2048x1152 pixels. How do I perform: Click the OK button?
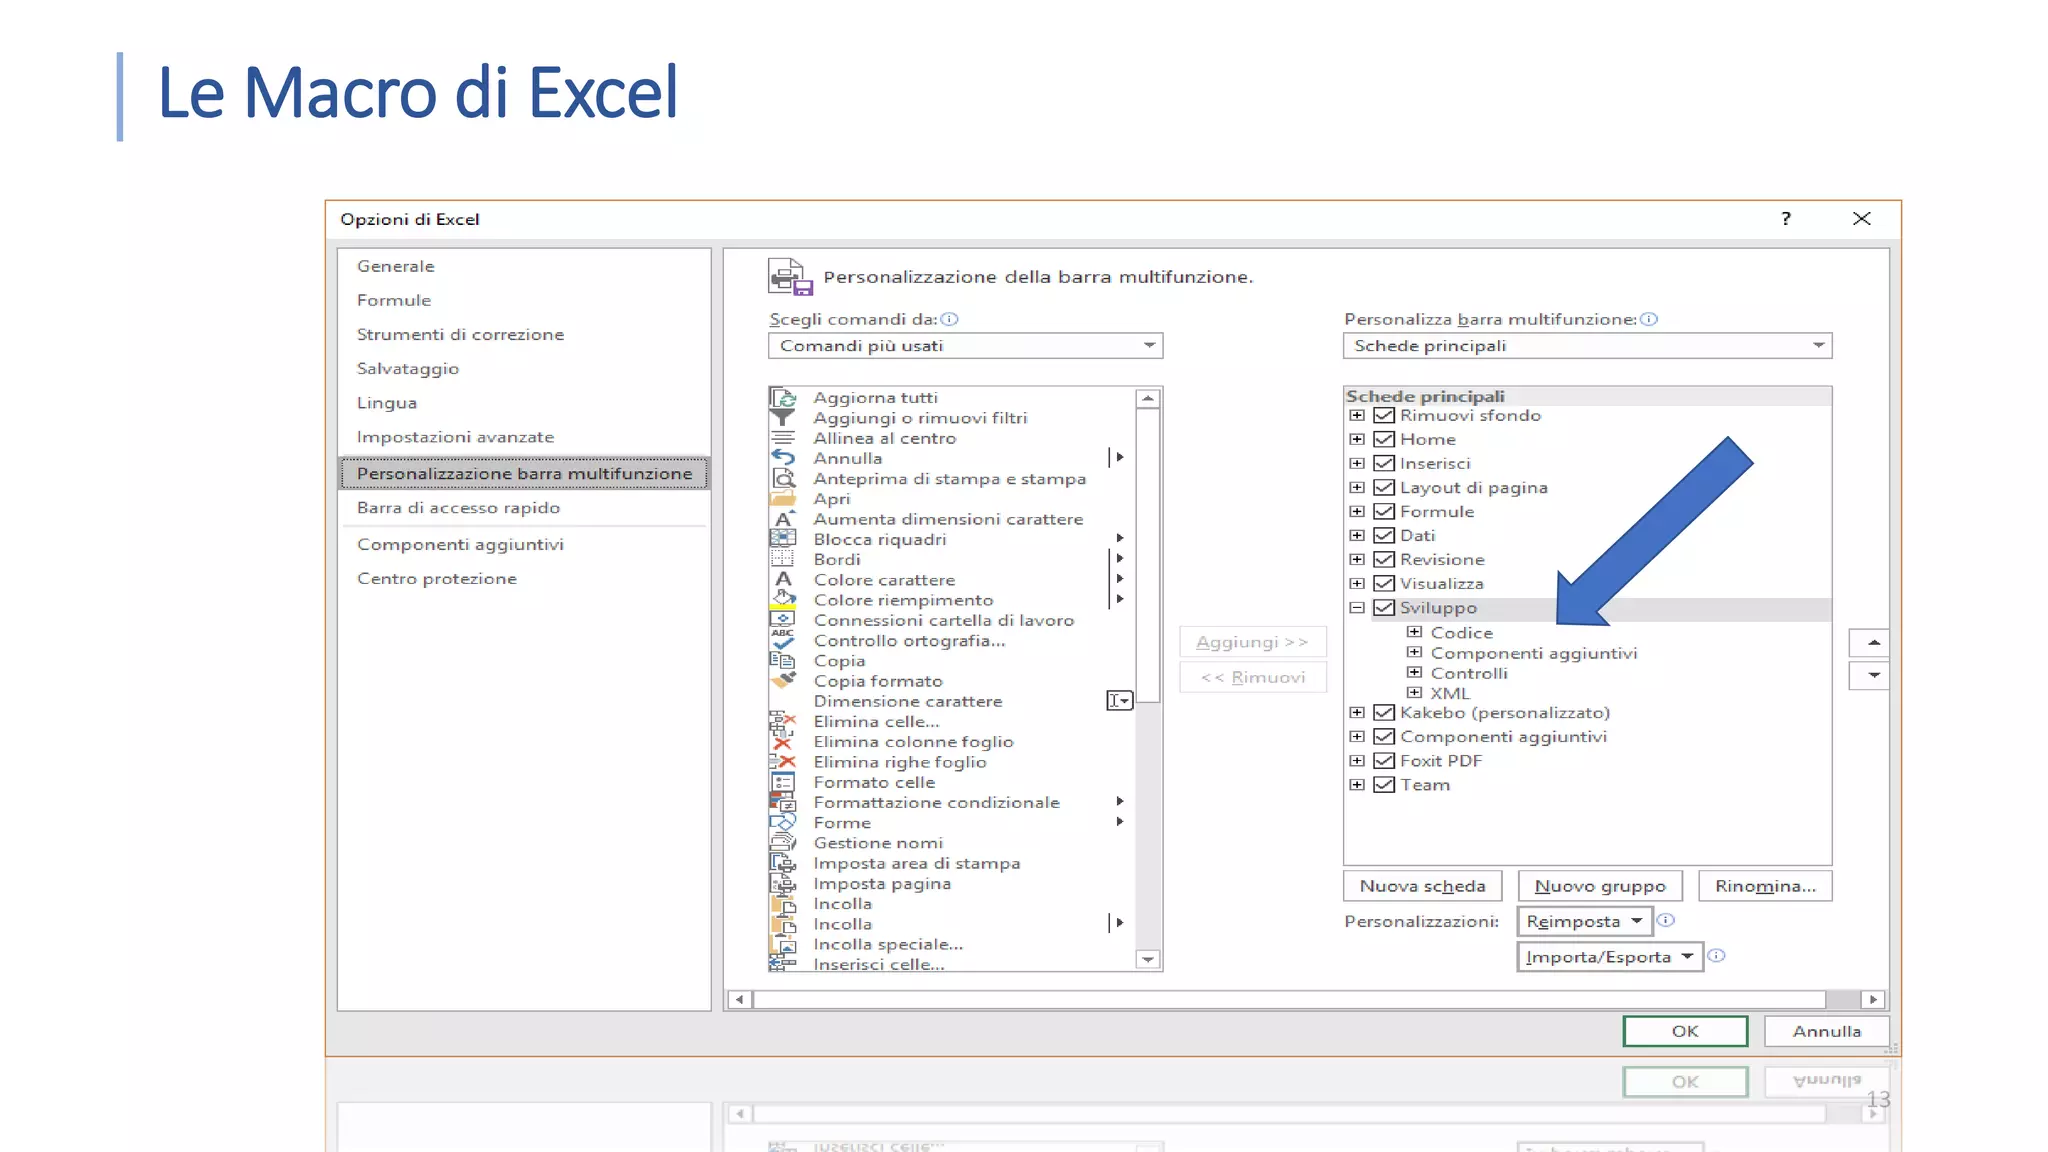coord(1685,1031)
